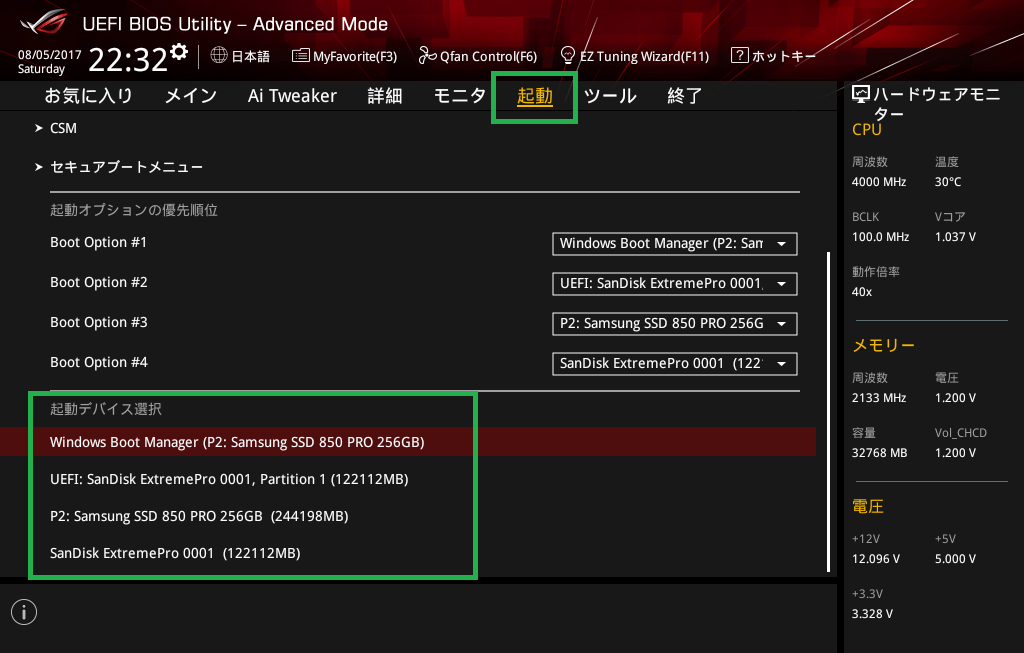Image resolution: width=1024 pixels, height=653 pixels.
Task: Open the お気に入り tab
Action: click(88, 96)
